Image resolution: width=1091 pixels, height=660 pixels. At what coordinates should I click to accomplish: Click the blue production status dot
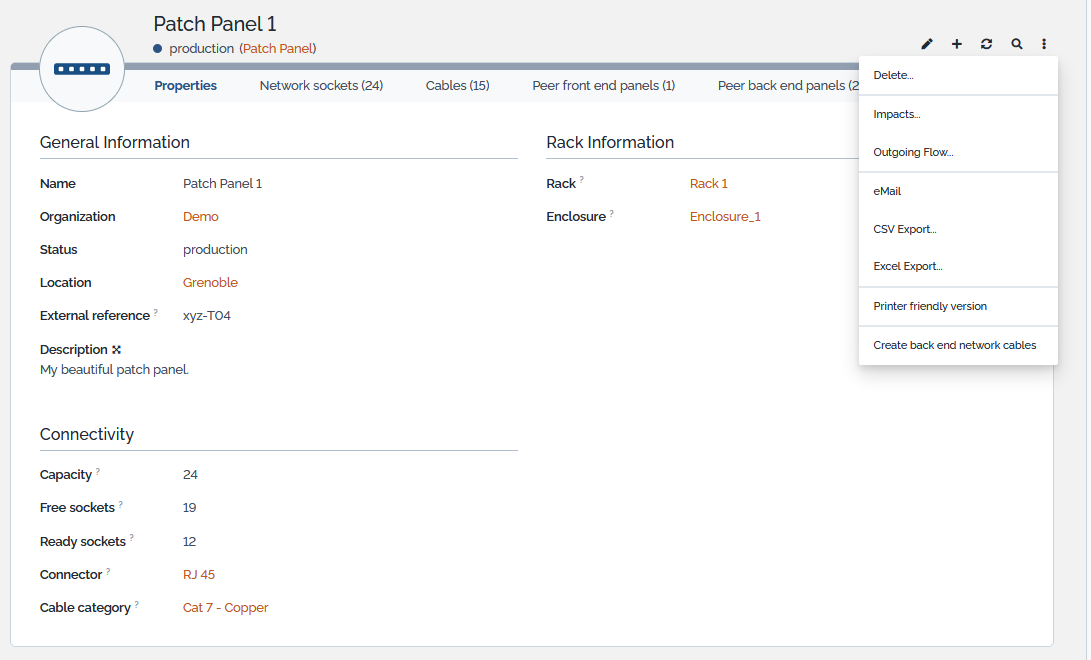point(158,48)
